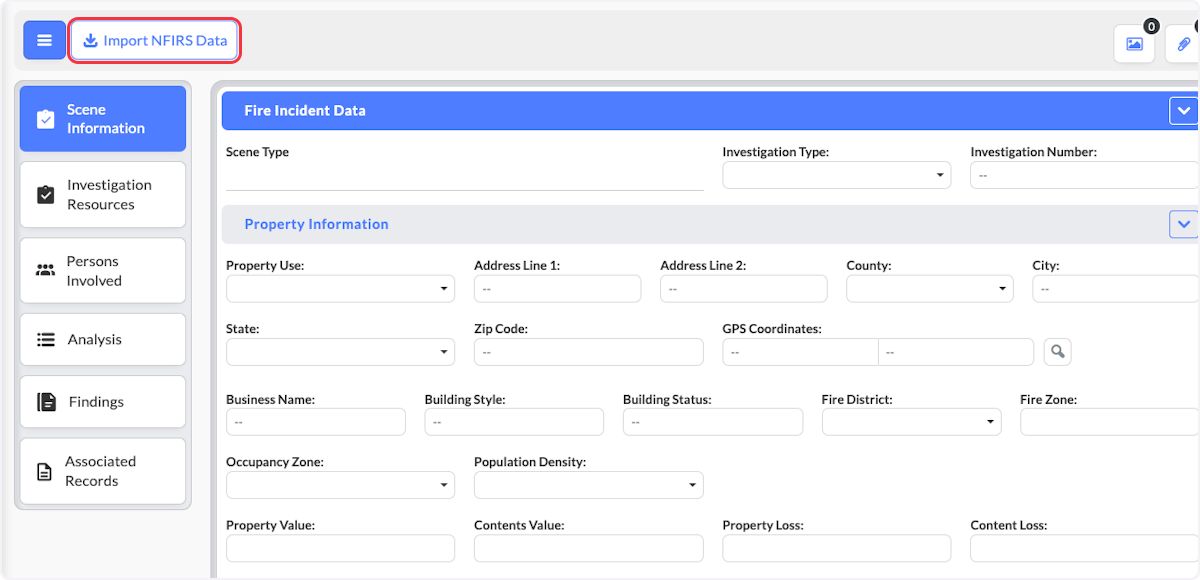The image size is (1200, 580).
Task: Click second GPS Coordinates field
Action: click(x=956, y=352)
